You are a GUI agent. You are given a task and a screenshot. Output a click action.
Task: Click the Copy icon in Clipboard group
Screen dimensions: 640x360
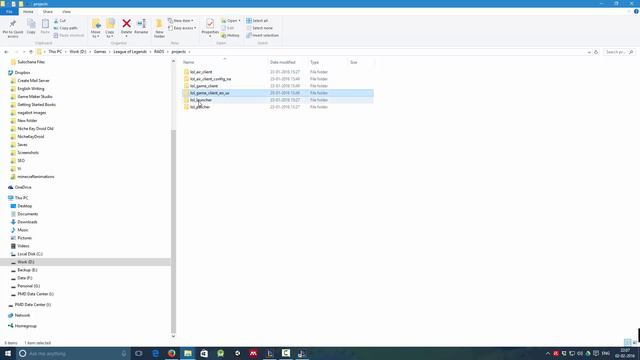(x=31, y=24)
